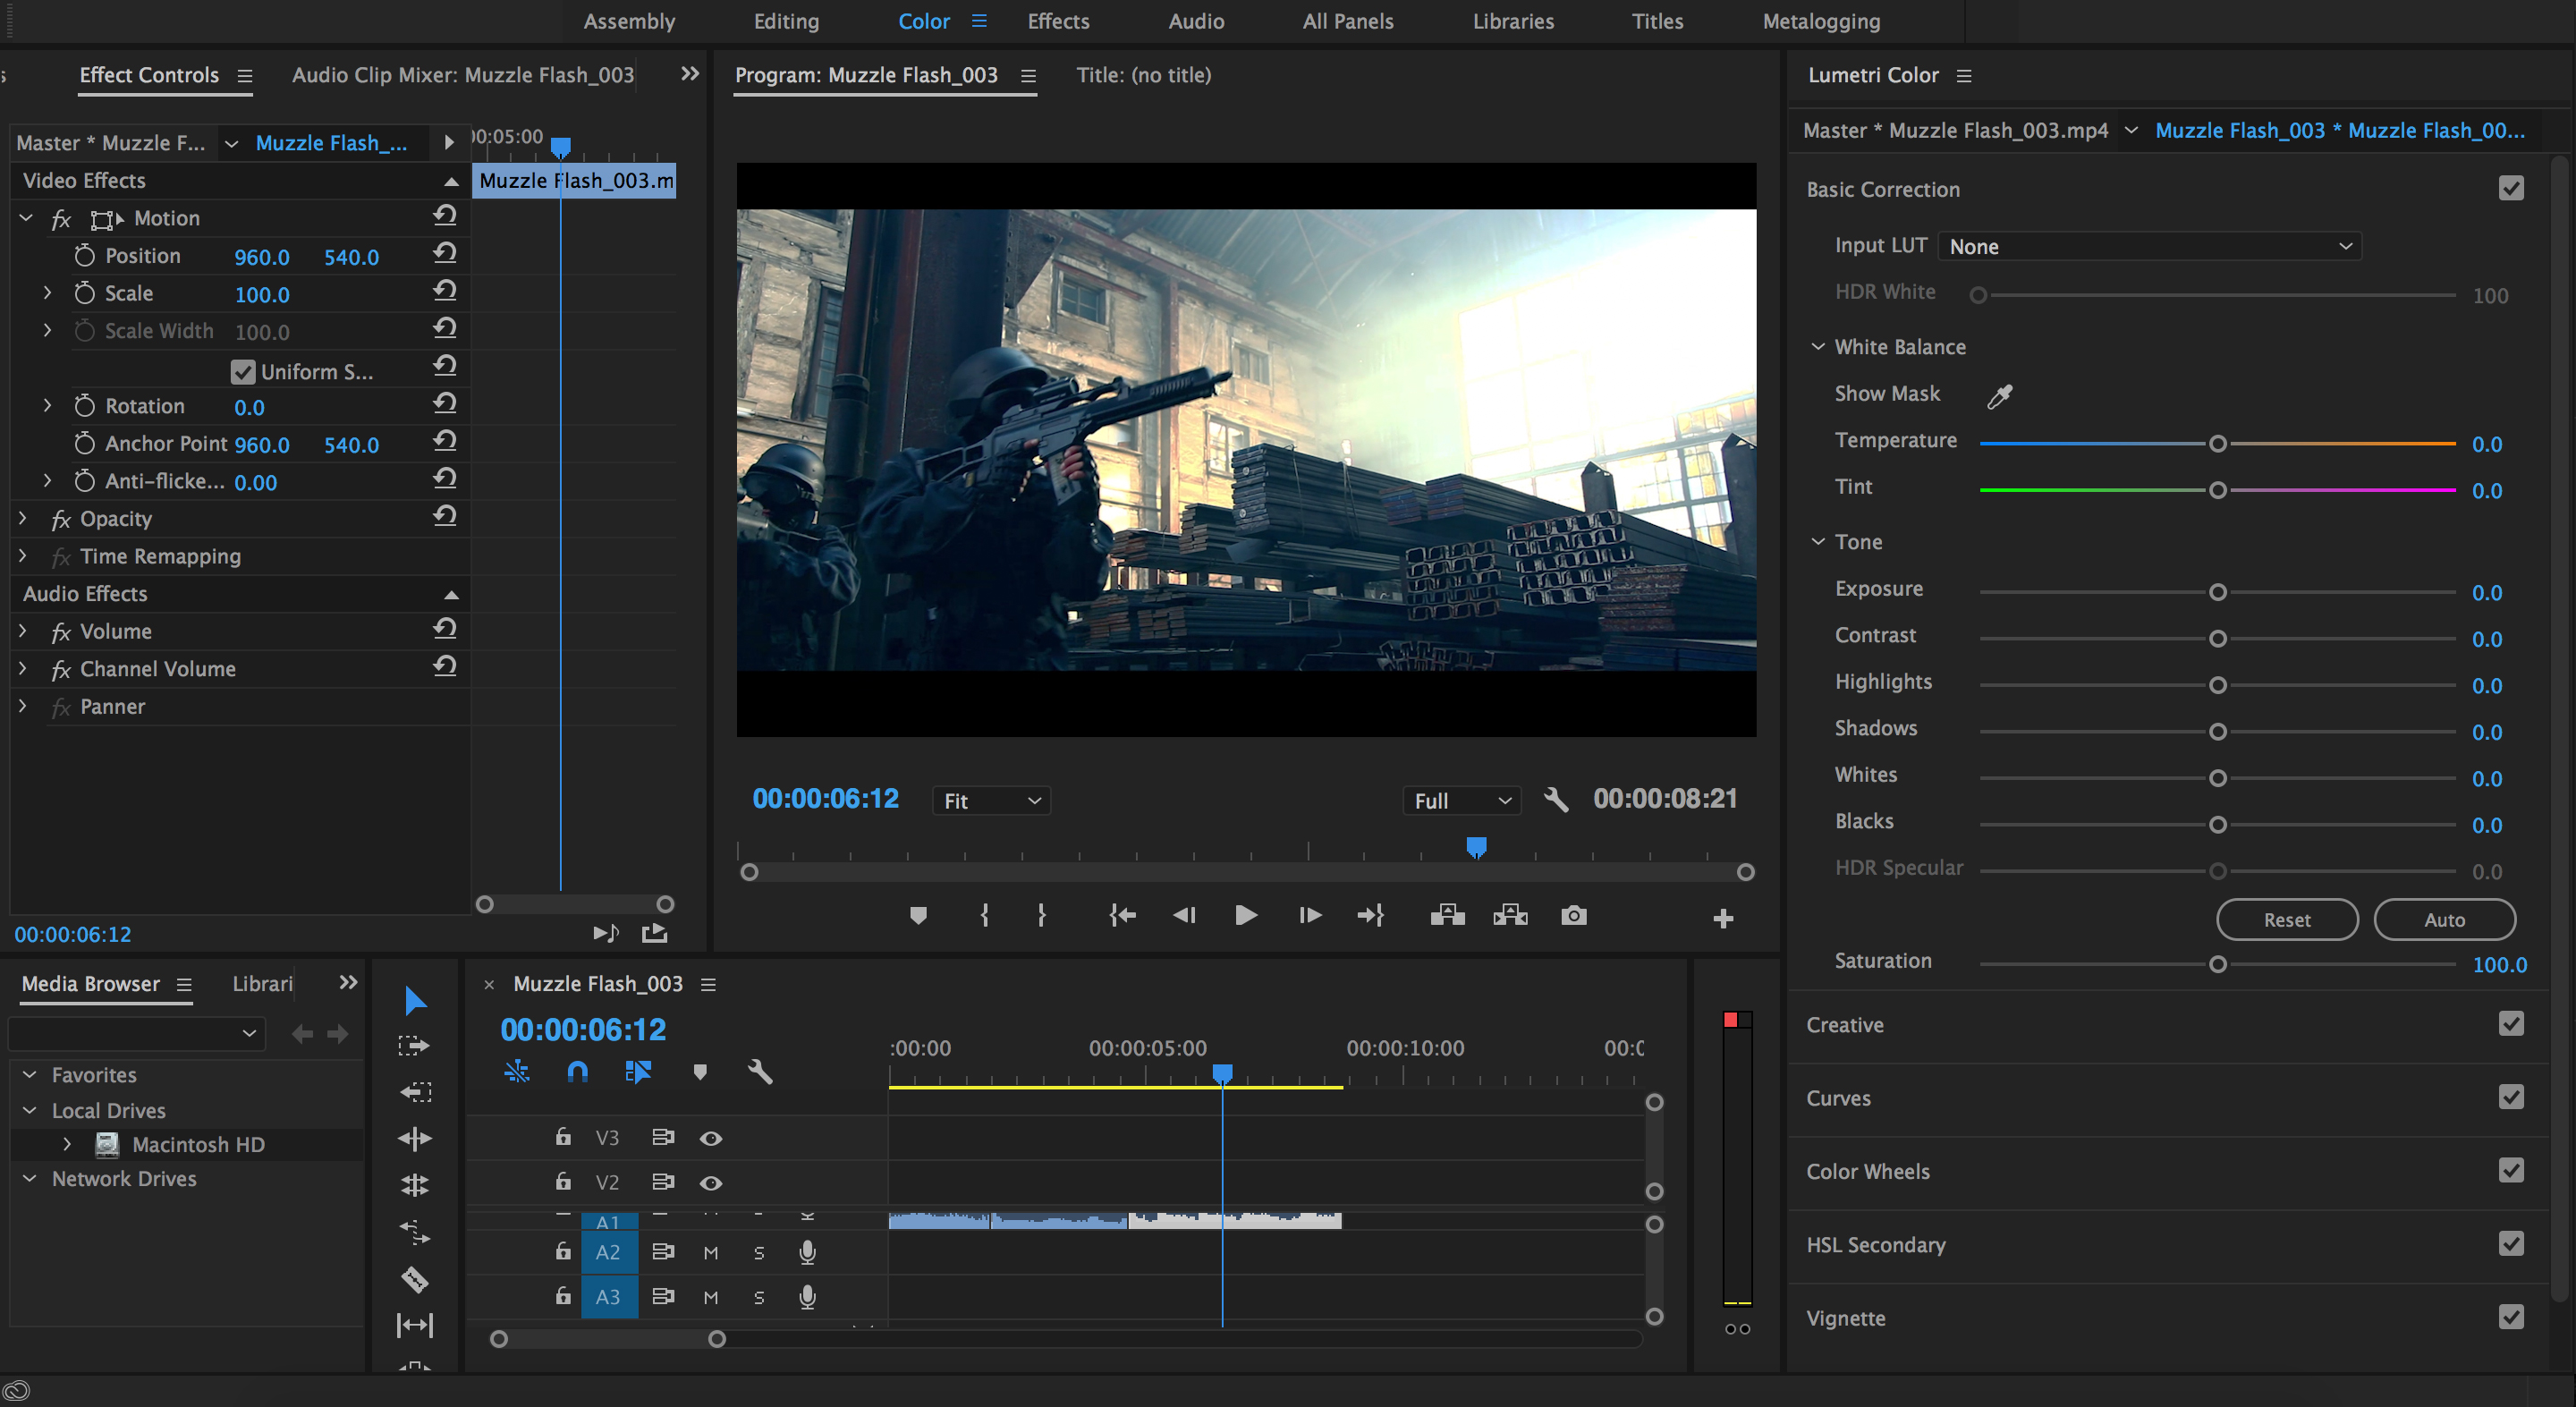Toggle Snap in the timeline
2576x1407 pixels.
pos(578,1071)
